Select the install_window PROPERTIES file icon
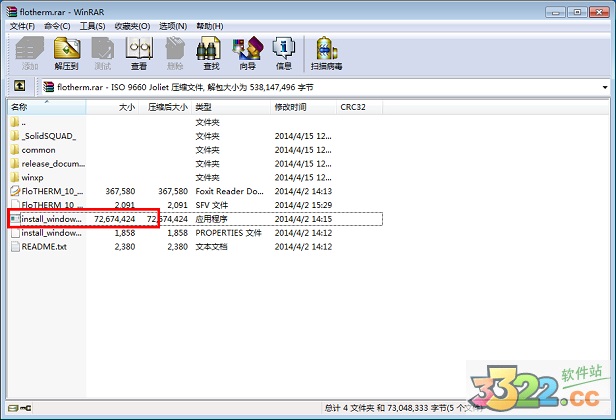616x420 pixels. click(x=15, y=233)
